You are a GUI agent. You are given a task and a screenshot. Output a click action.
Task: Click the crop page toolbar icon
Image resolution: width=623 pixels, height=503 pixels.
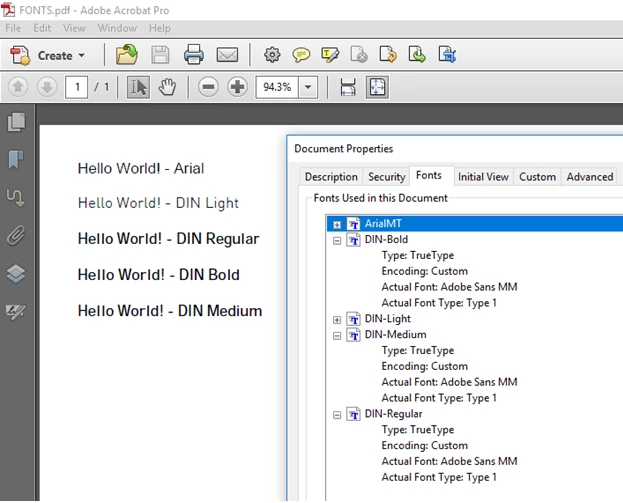(447, 54)
